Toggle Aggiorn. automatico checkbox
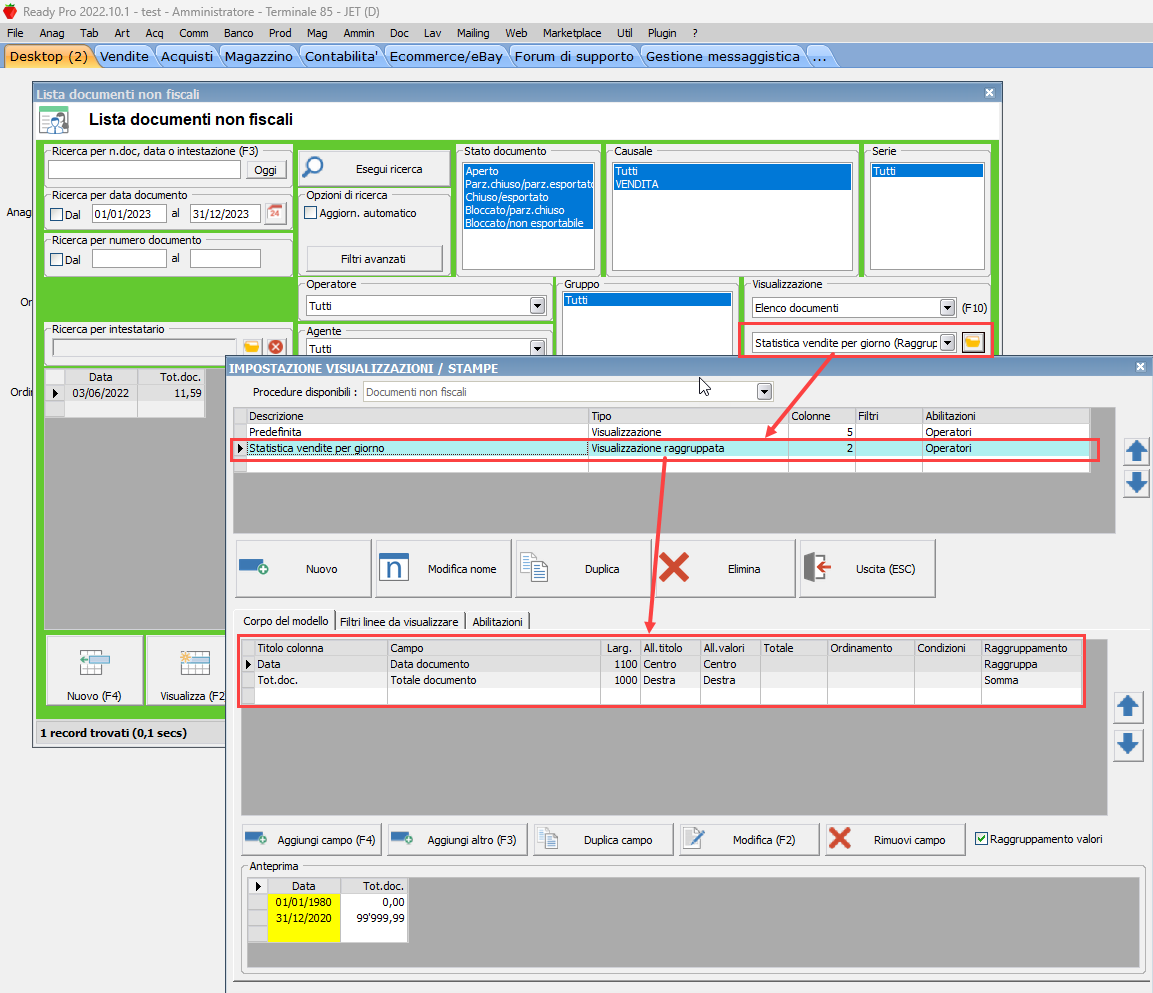This screenshot has width=1153, height=993. (x=311, y=213)
